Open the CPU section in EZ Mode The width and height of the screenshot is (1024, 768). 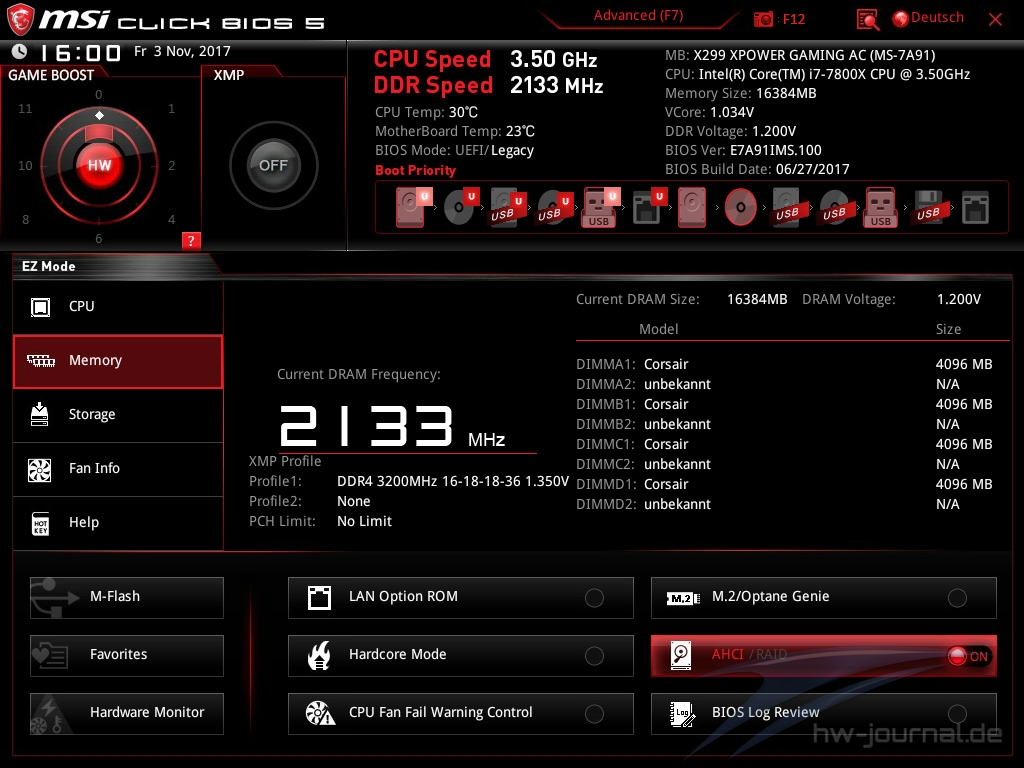[x=118, y=307]
